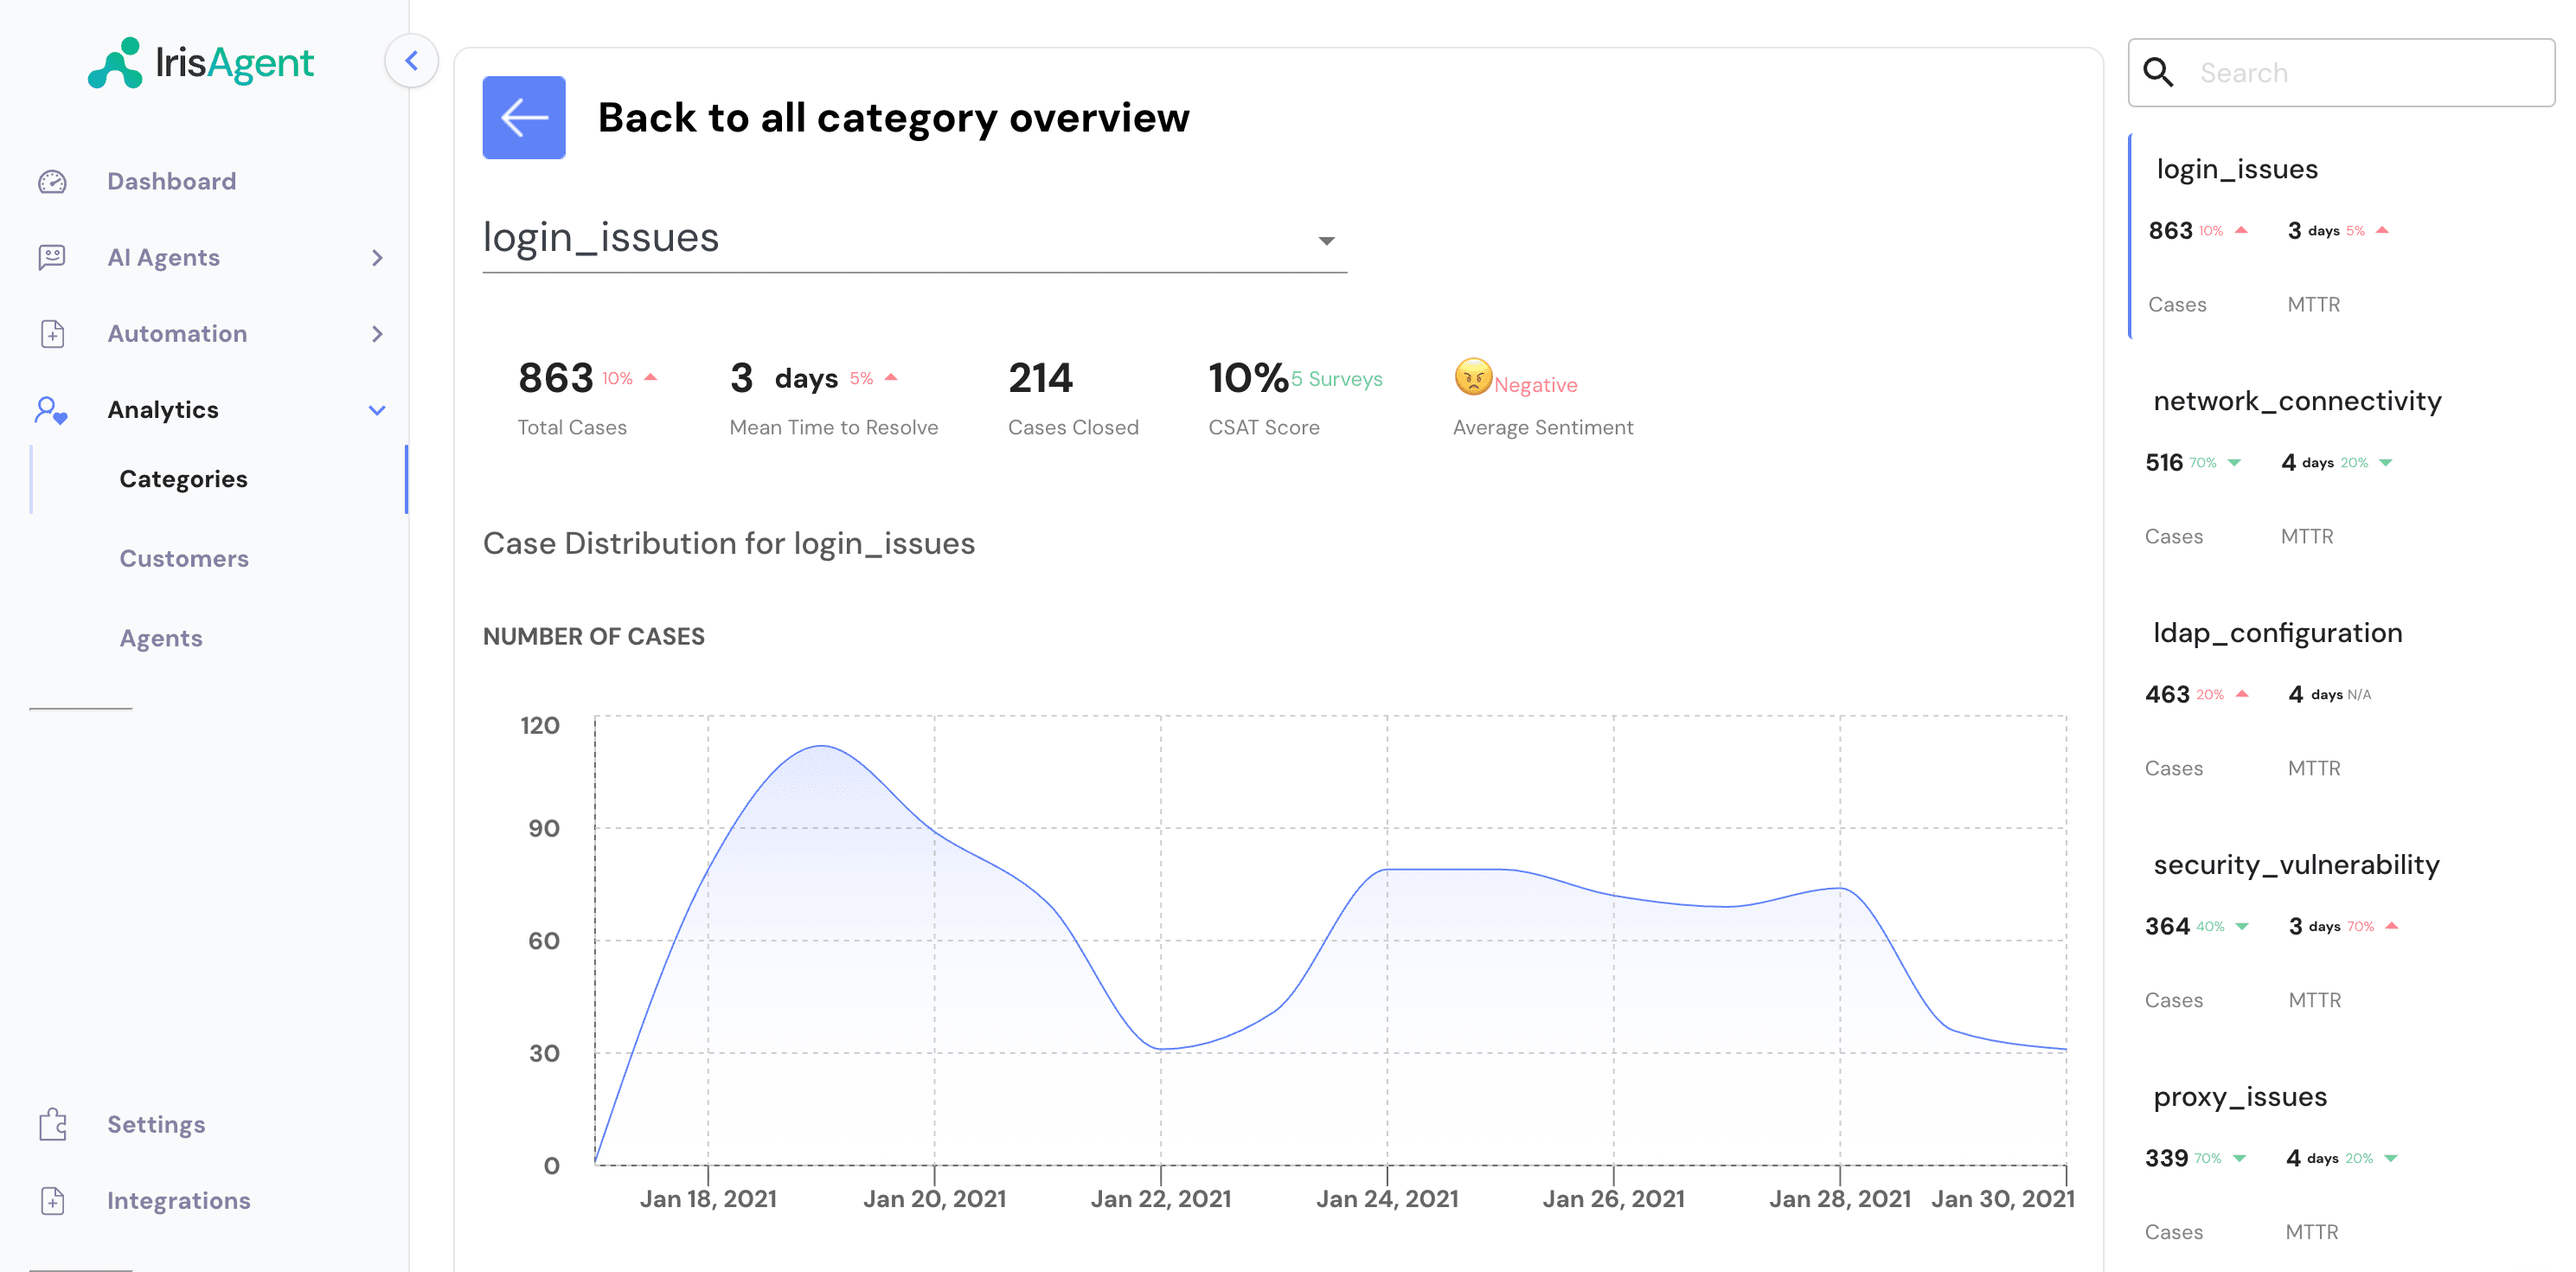Viewport: 2576px width, 1272px height.
Task: Click the Analytics person-heart icon
Action: pyautogui.click(x=52, y=410)
